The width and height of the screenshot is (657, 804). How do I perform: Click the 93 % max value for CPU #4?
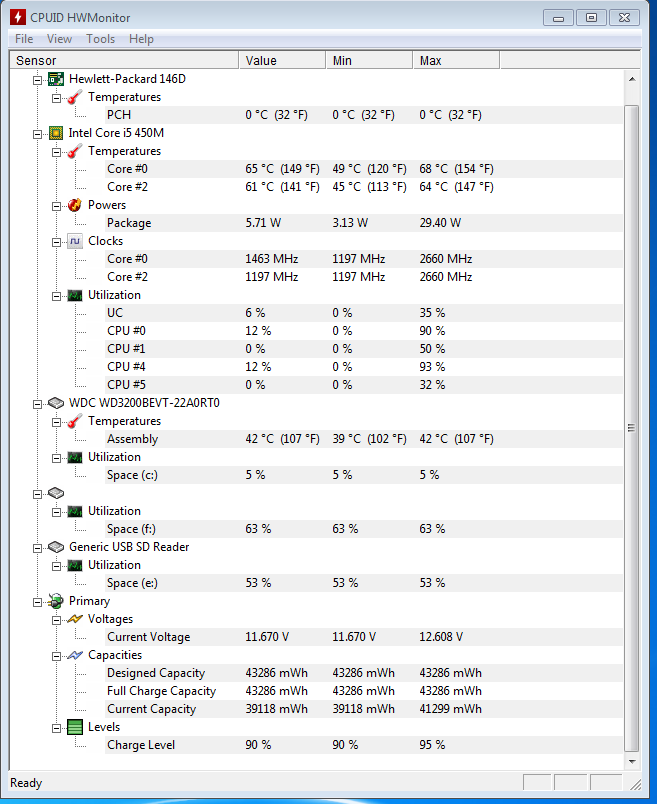[432, 367]
